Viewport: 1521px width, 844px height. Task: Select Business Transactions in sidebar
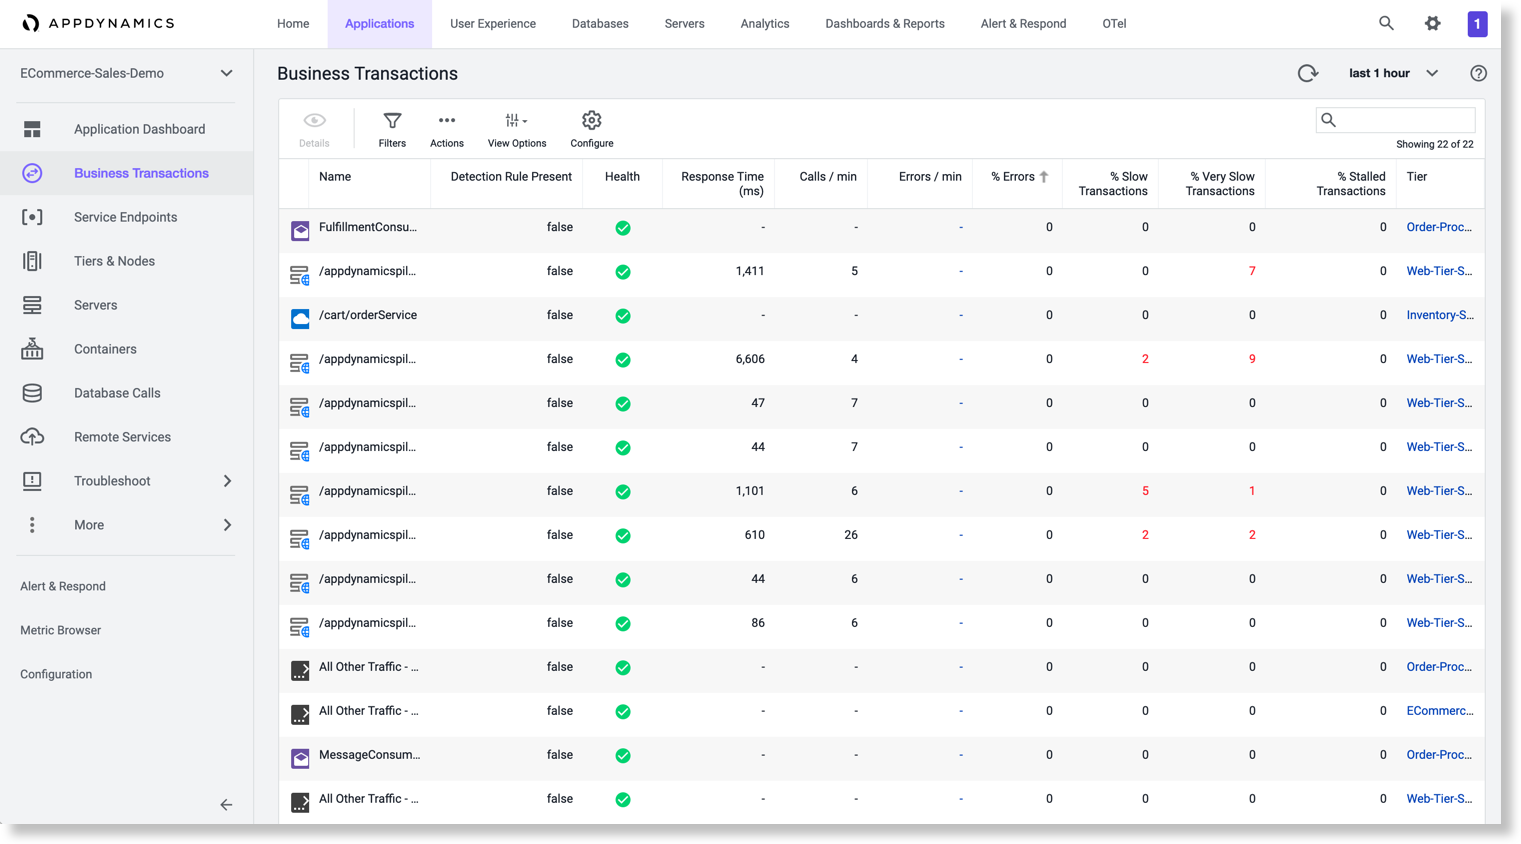[126, 173]
